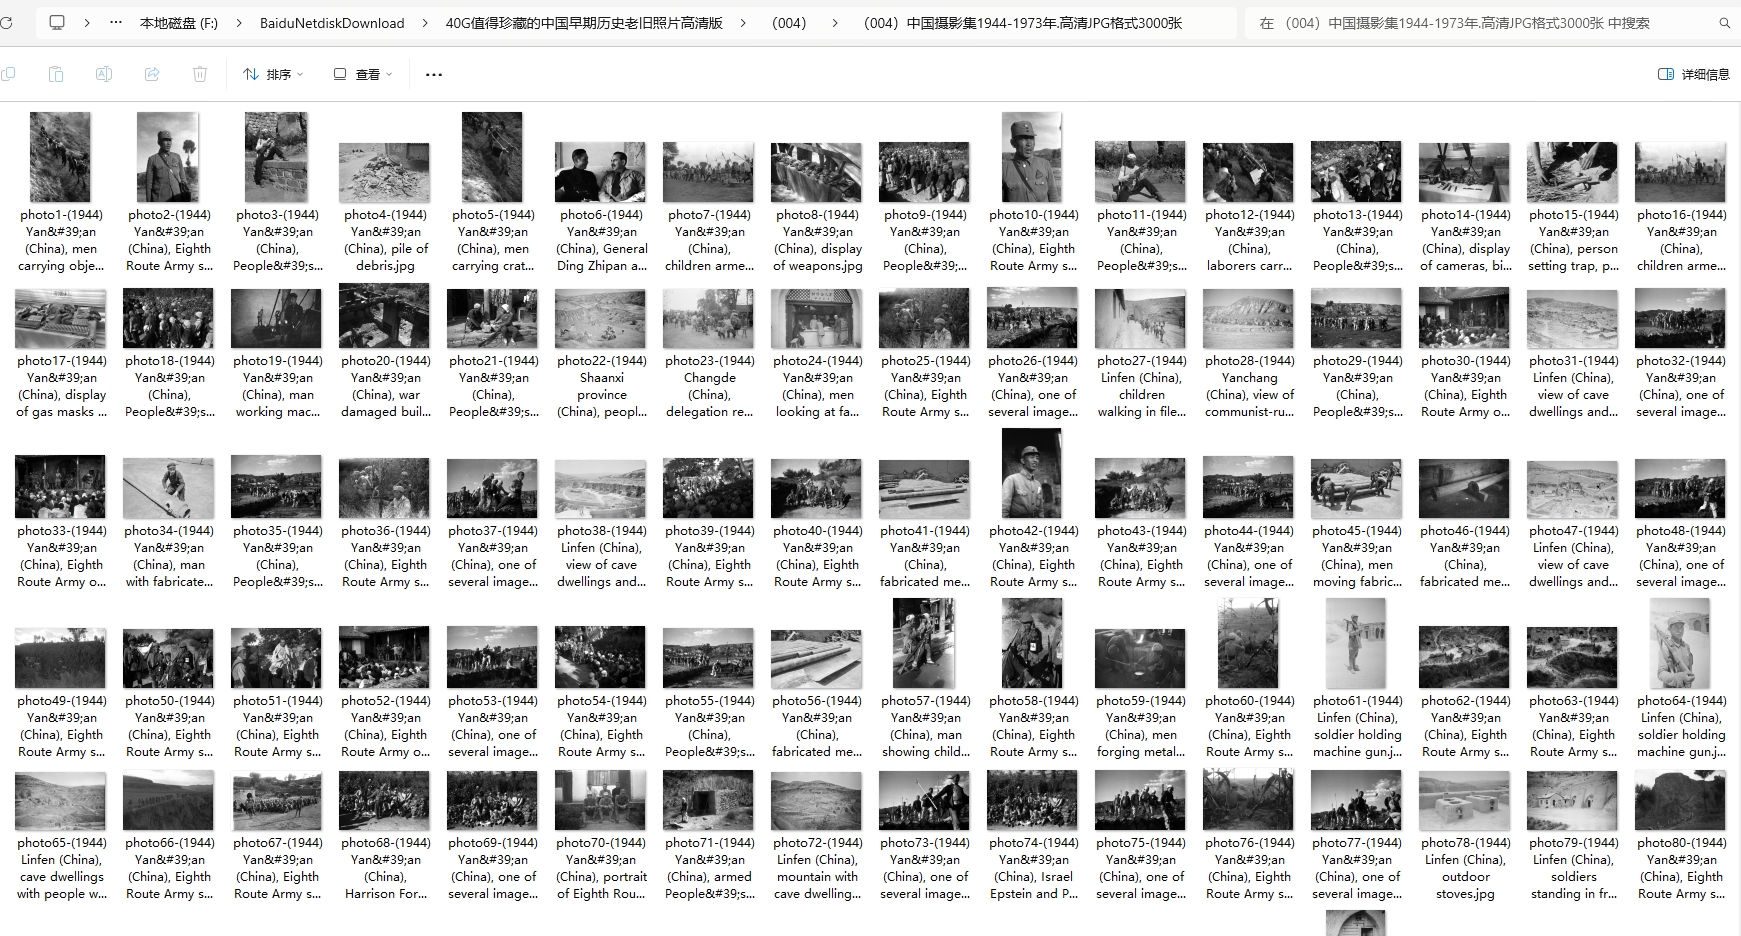Click the refresh icon beside the address bar
The height and width of the screenshot is (936, 1741).
[6, 22]
